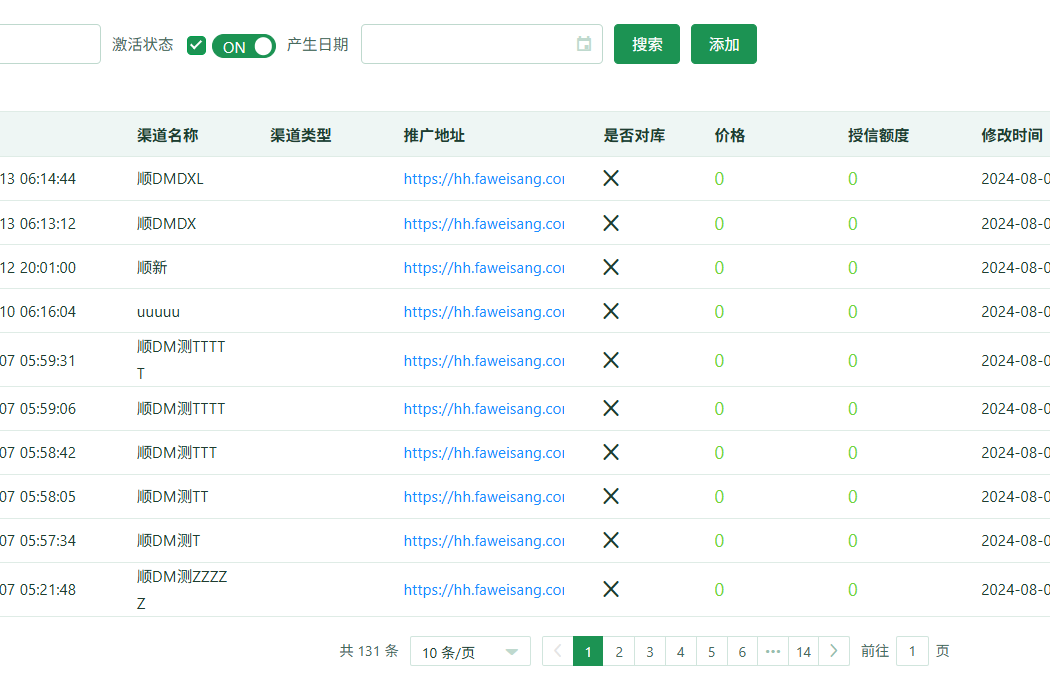Click the X icon in 05:59:31 row
1050x682 pixels.
[611, 360]
